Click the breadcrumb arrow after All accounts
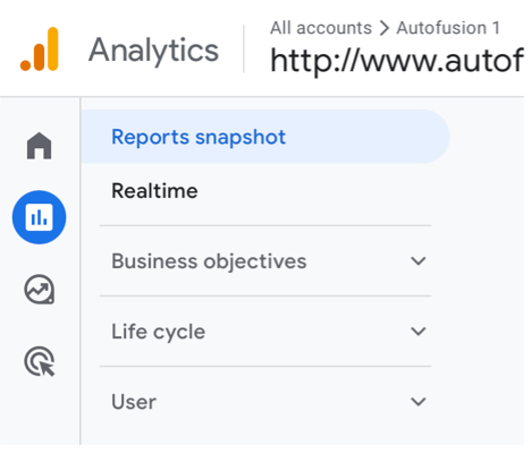The image size is (528, 449). pos(384,28)
